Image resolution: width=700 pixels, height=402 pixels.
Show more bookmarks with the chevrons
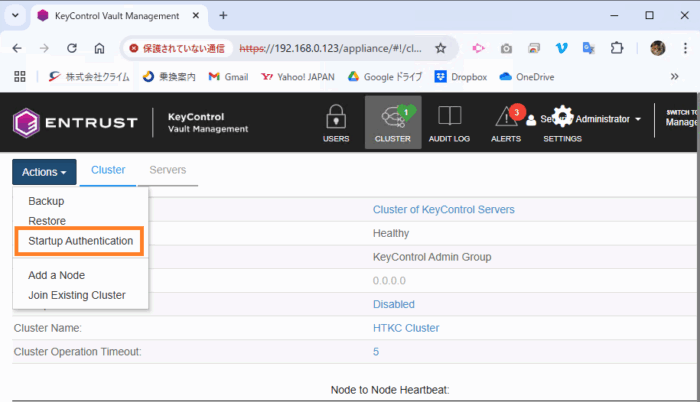pyautogui.click(x=675, y=77)
